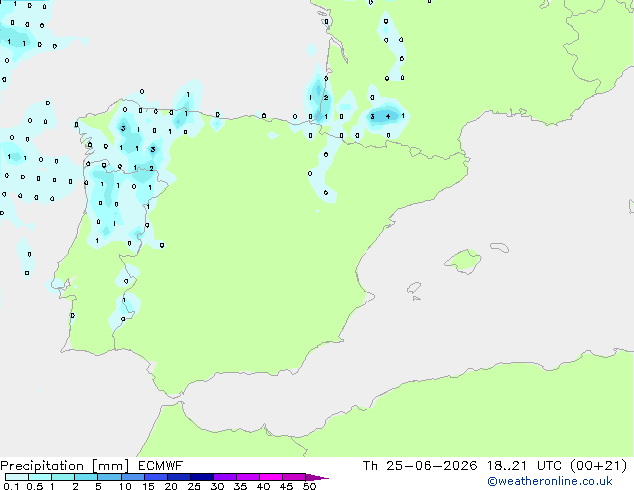Image resolution: width=634 pixels, height=490 pixels.
Task: Select the ECMWF model label
Action: 161,466
